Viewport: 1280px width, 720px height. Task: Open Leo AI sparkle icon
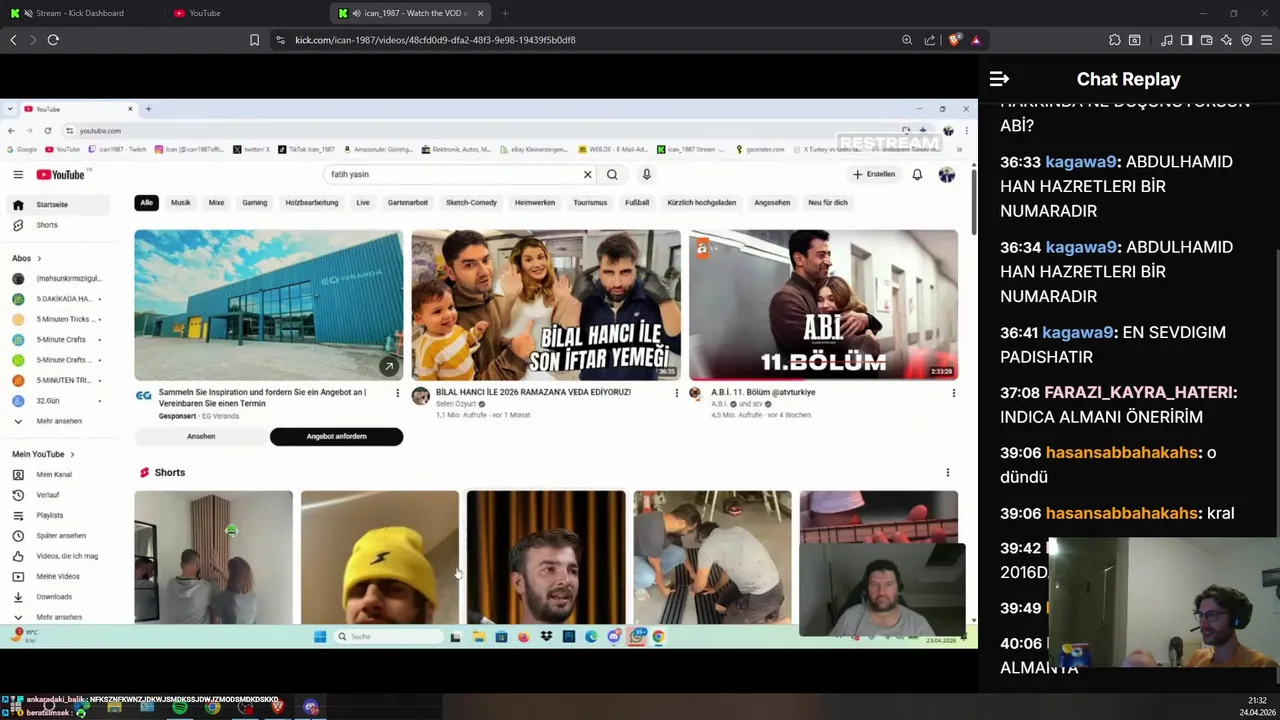tap(1226, 40)
